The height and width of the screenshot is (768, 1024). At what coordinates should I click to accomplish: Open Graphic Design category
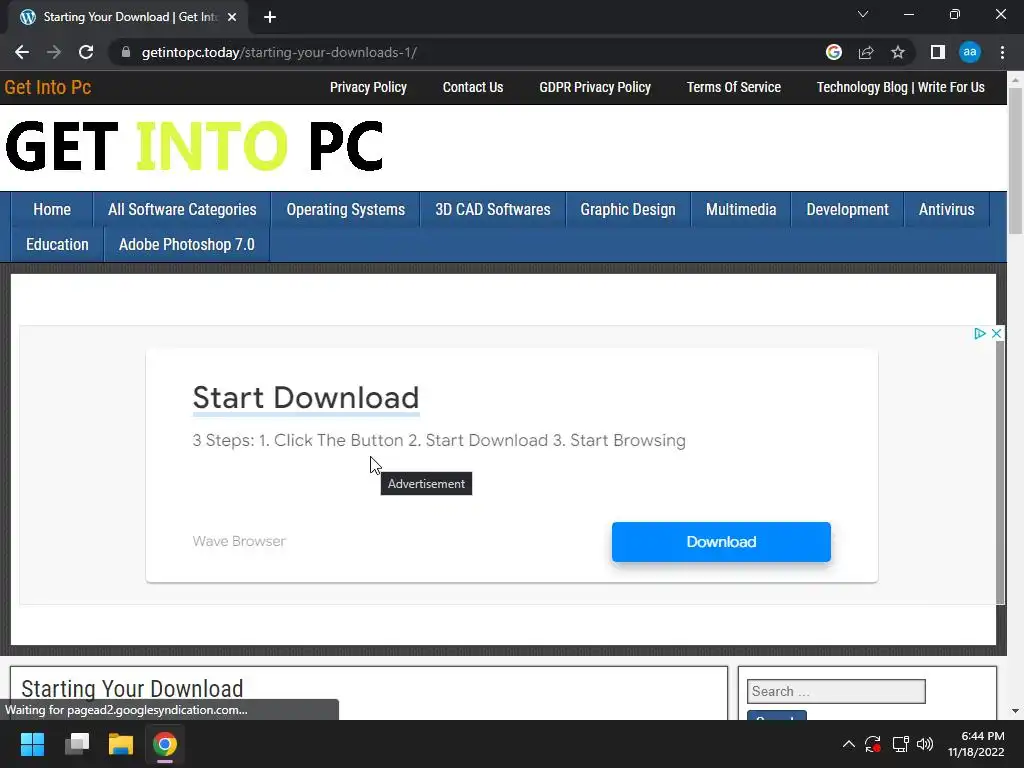[628, 210]
